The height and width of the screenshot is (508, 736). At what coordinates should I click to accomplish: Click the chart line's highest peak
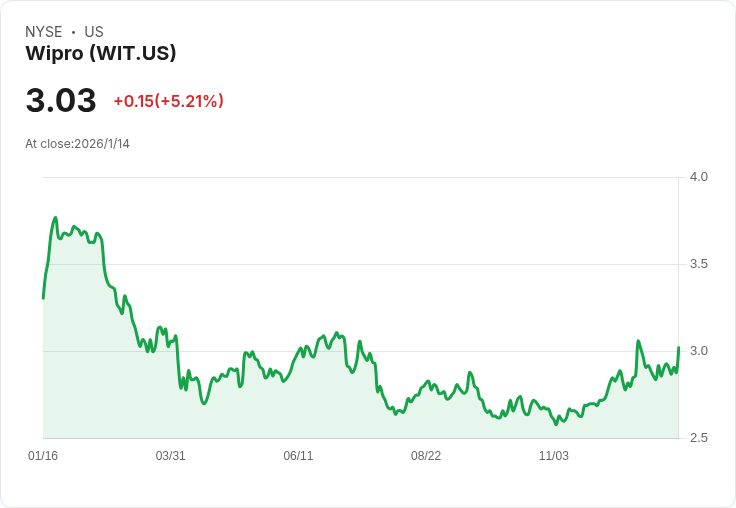tap(55, 218)
